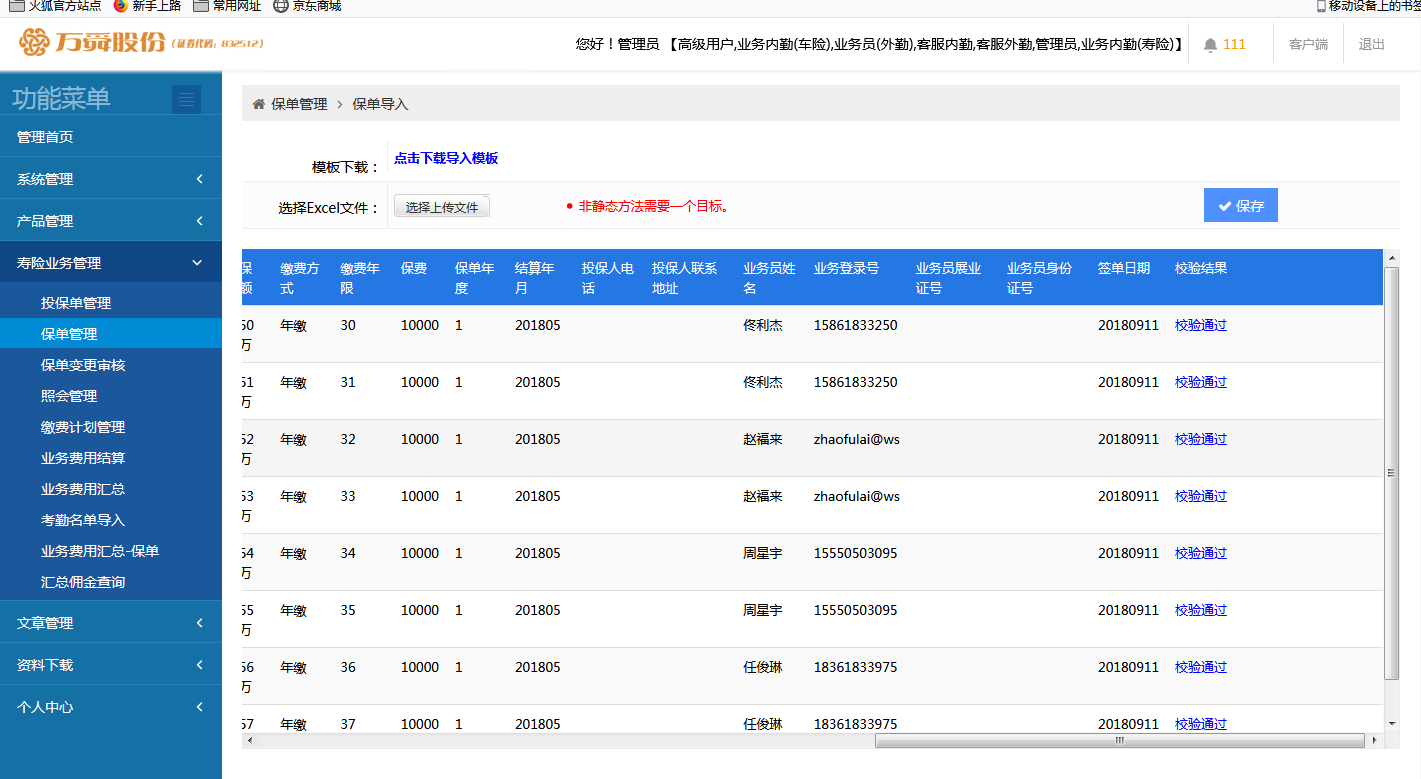Collapse the 寿险业务管理 menu
The image size is (1421, 779).
110,263
